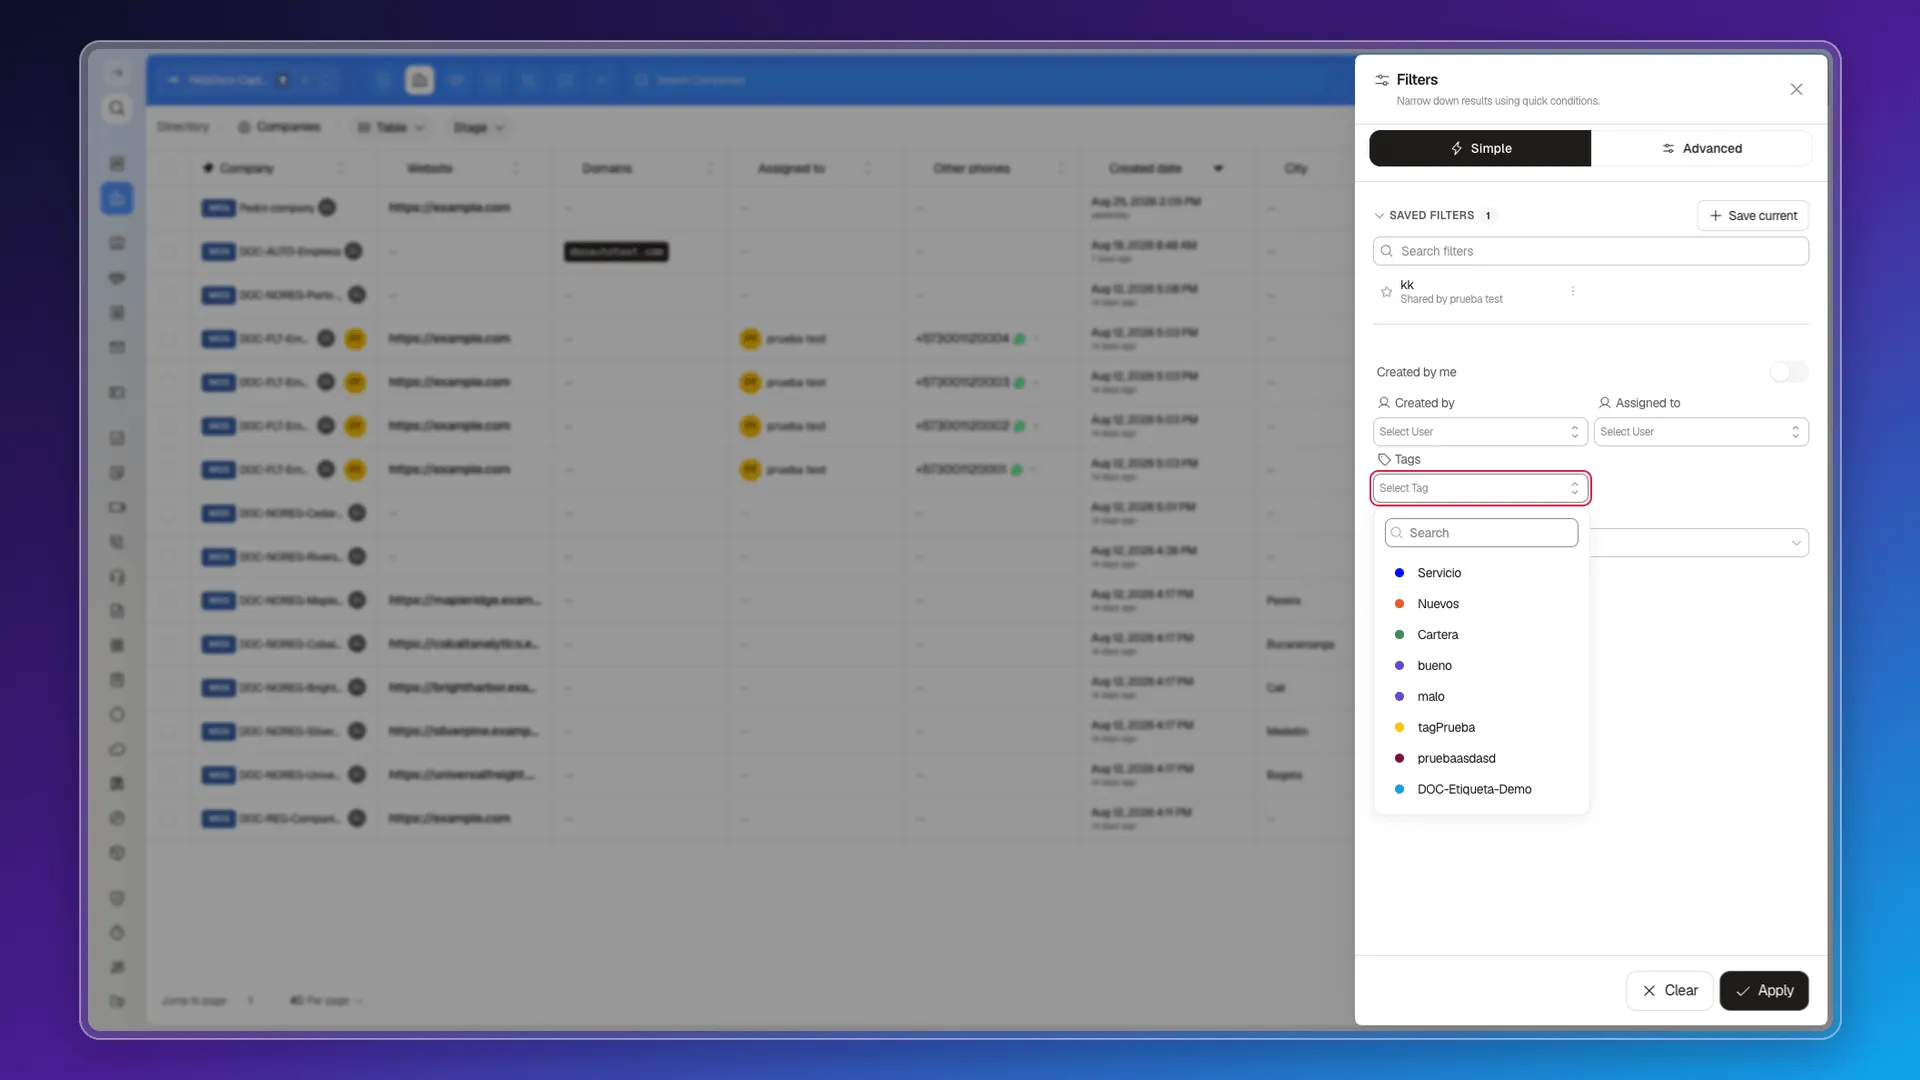Sort by the Created date column arrow

1218,168
